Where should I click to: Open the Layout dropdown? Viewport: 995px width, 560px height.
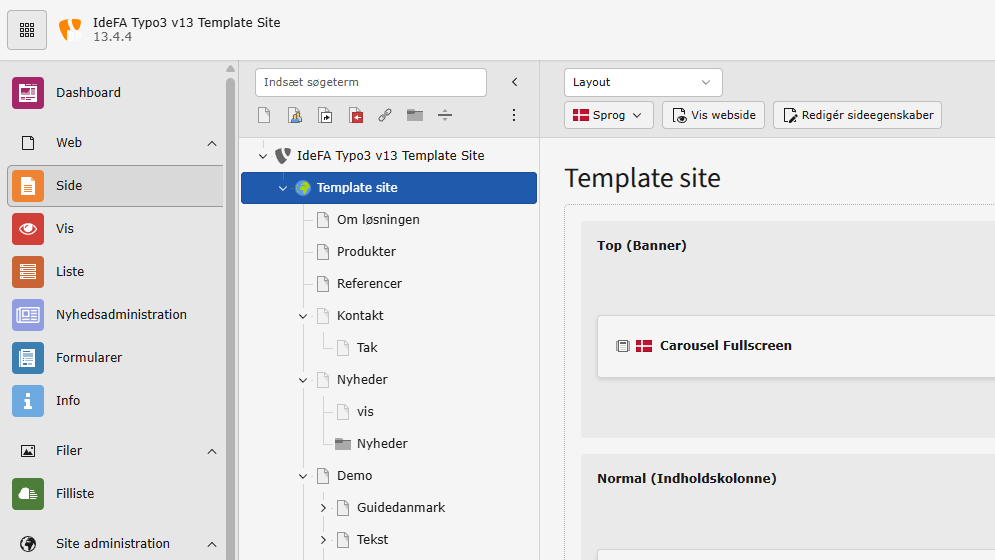643,82
